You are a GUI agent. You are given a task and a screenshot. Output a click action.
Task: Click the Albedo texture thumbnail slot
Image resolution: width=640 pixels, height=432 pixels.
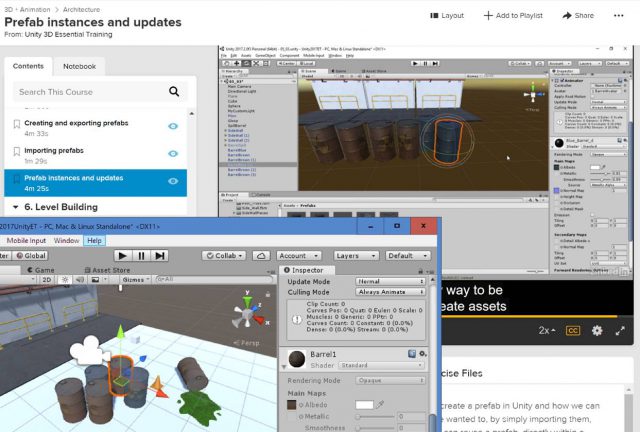tap(291, 405)
